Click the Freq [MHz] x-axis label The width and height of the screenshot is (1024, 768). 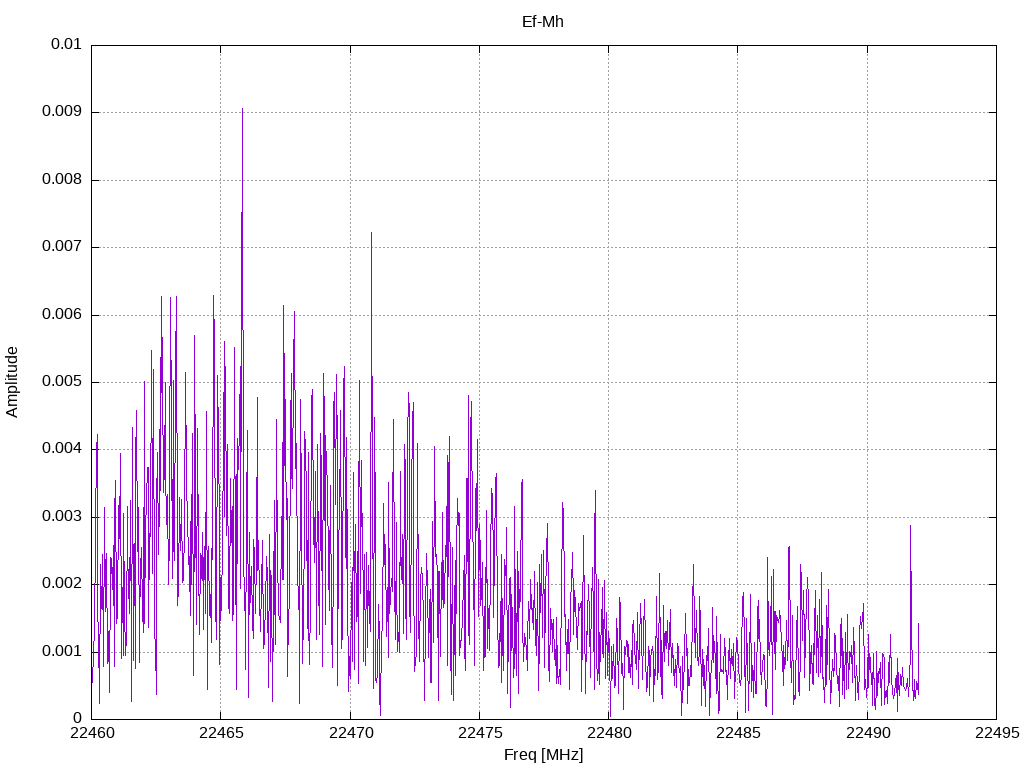tap(543, 755)
